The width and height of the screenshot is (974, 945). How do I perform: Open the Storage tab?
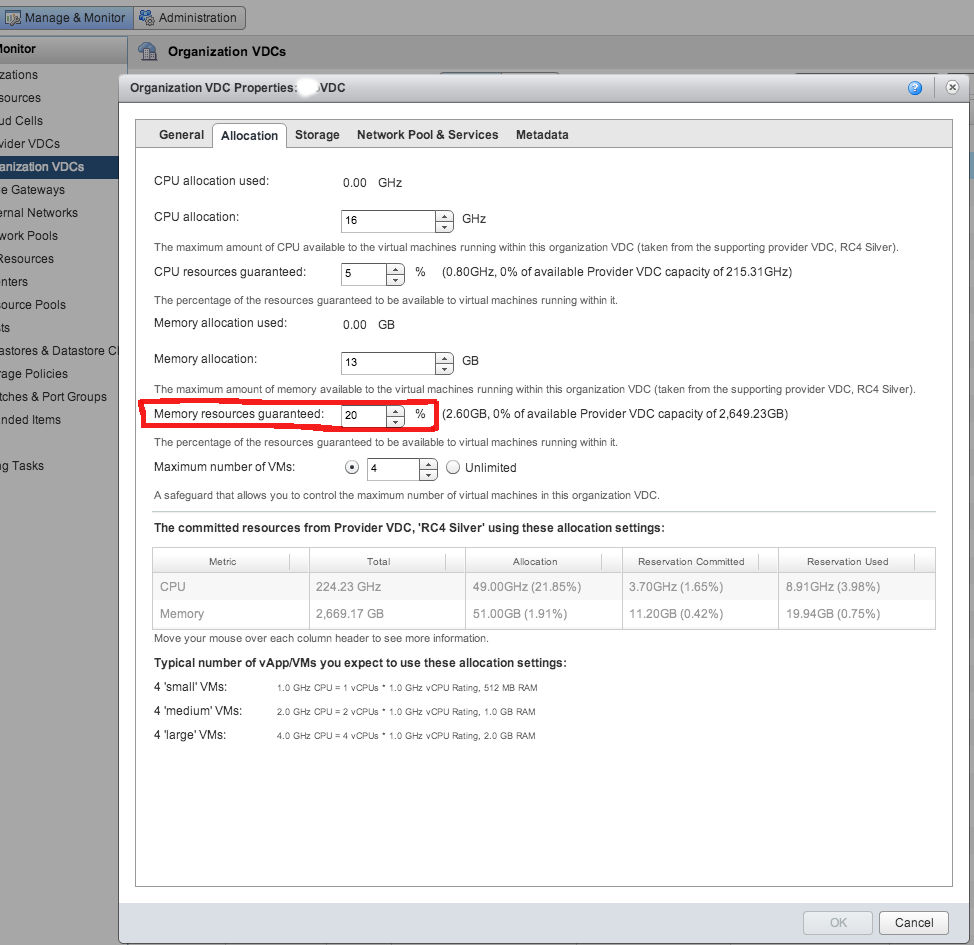coord(317,135)
